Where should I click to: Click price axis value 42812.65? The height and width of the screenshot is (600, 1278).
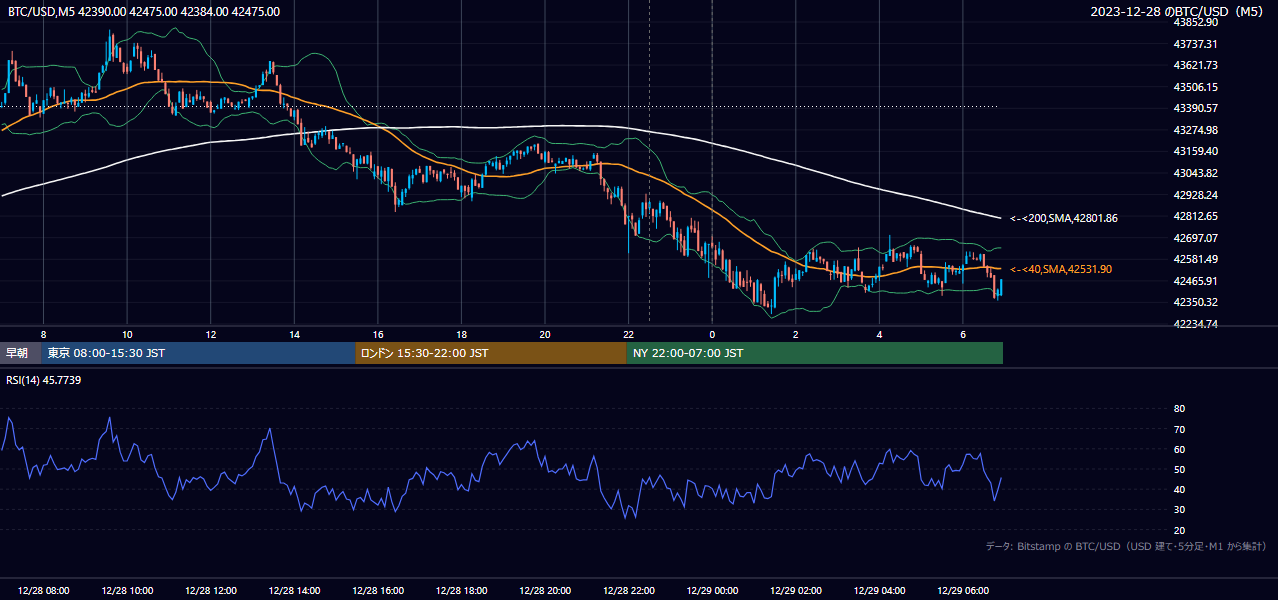pos(1195,216)
